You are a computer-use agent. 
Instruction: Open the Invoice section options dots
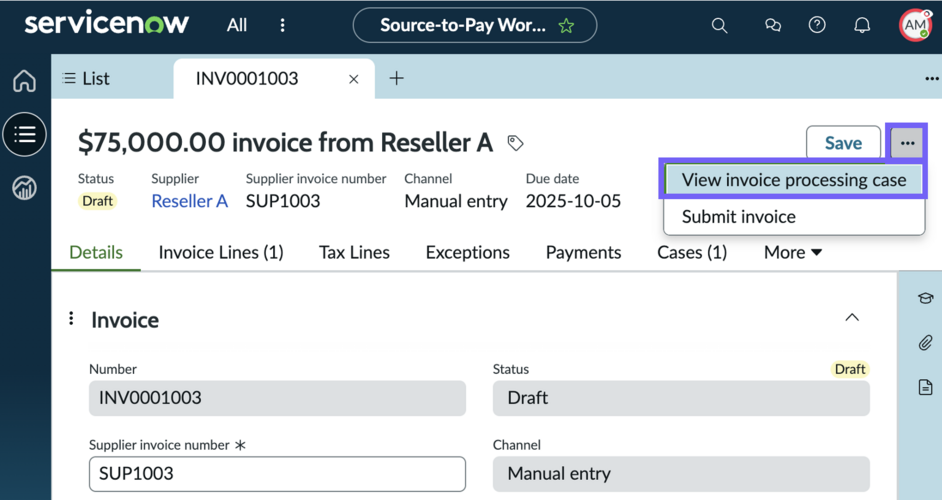coord(71,319)
